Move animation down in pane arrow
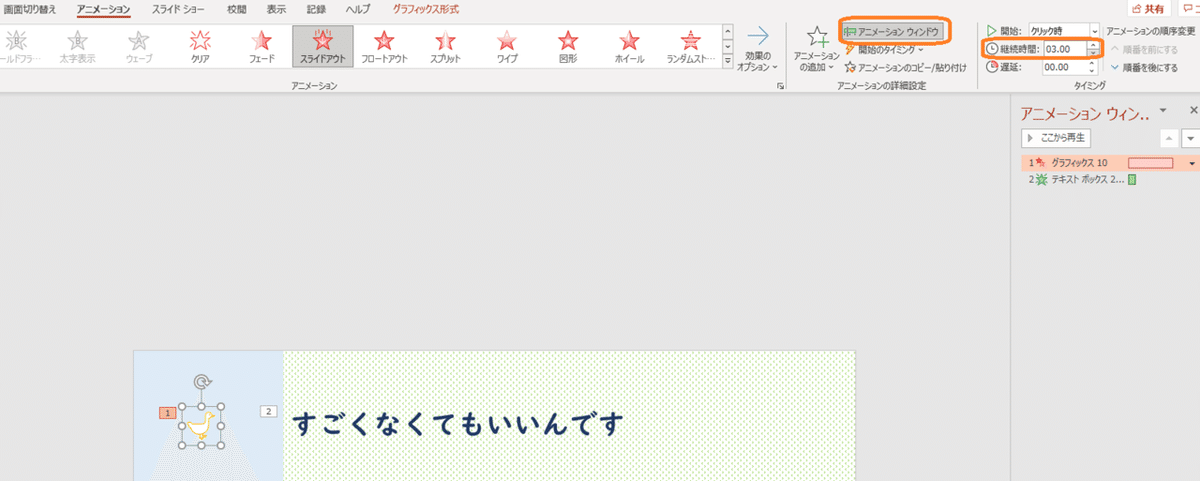This screenshot has width=1200, height=481. 1190,138
